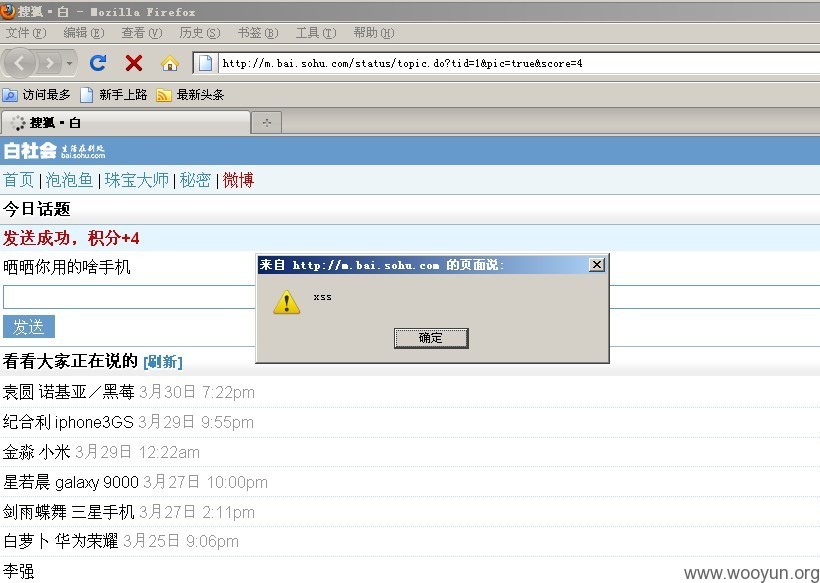Open the 微博 link

tap(238, 180)
